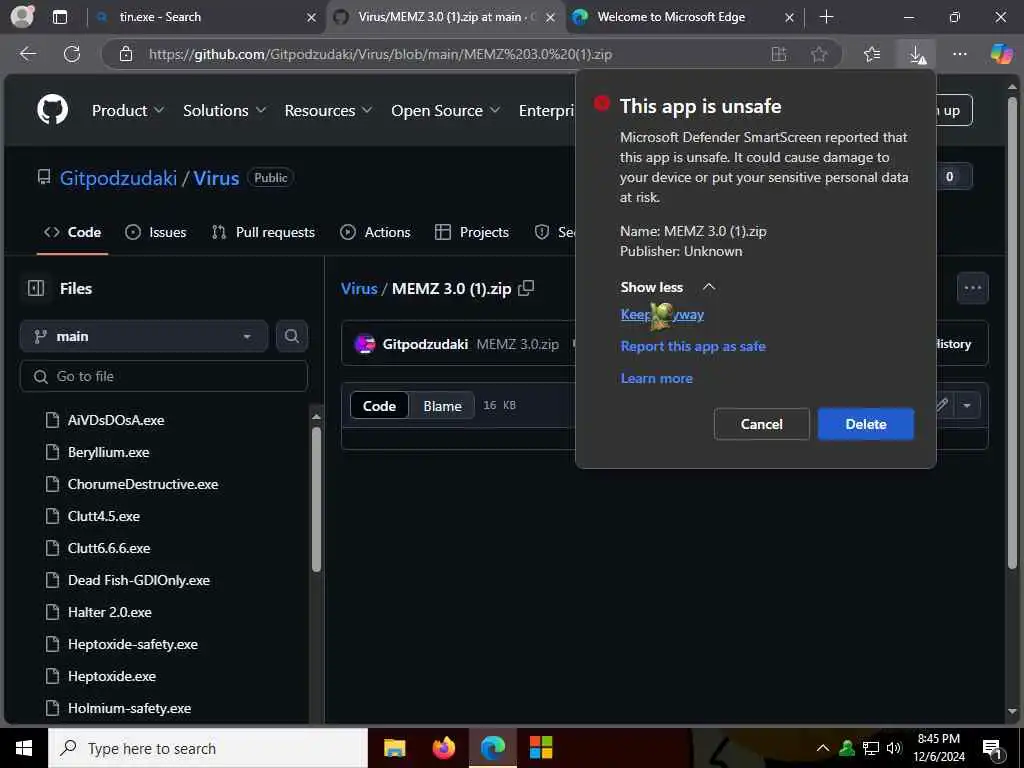Viewport: 1024px width, 768px height.
Task: Open Beryllium.exe file
Action: pyautogui.click(x=108, y=452)
